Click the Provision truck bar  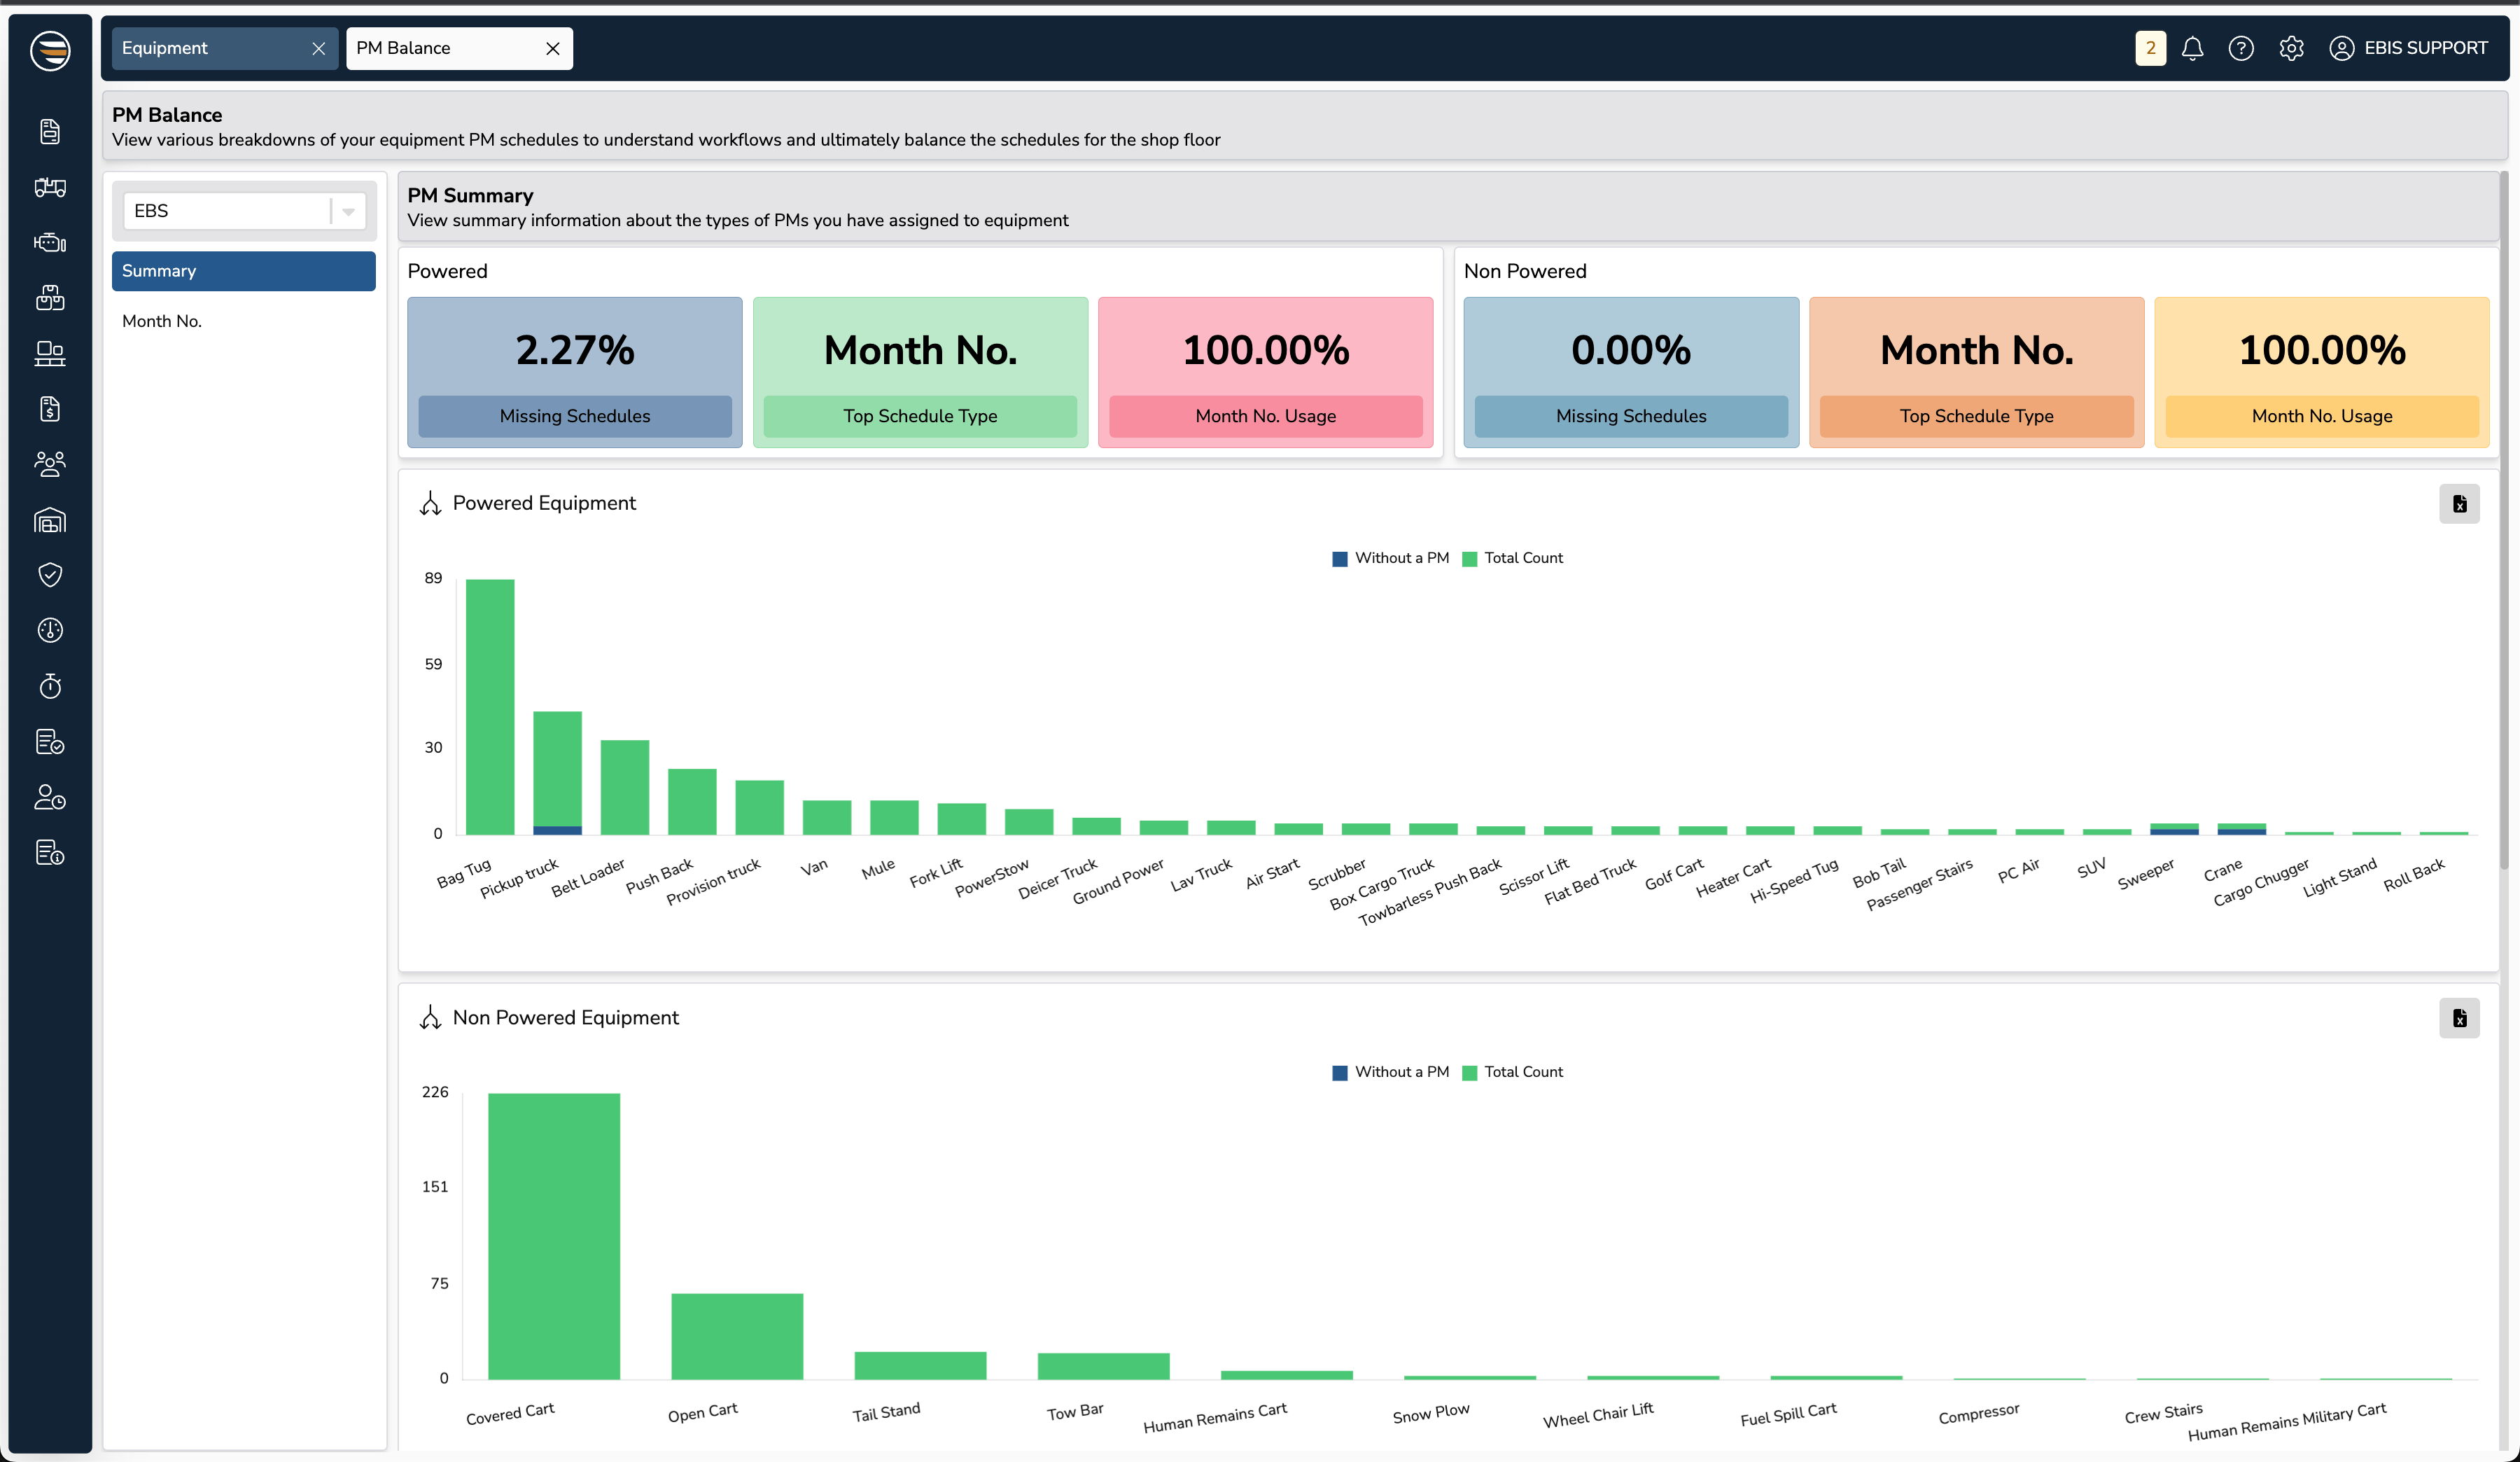click(759, 807)
